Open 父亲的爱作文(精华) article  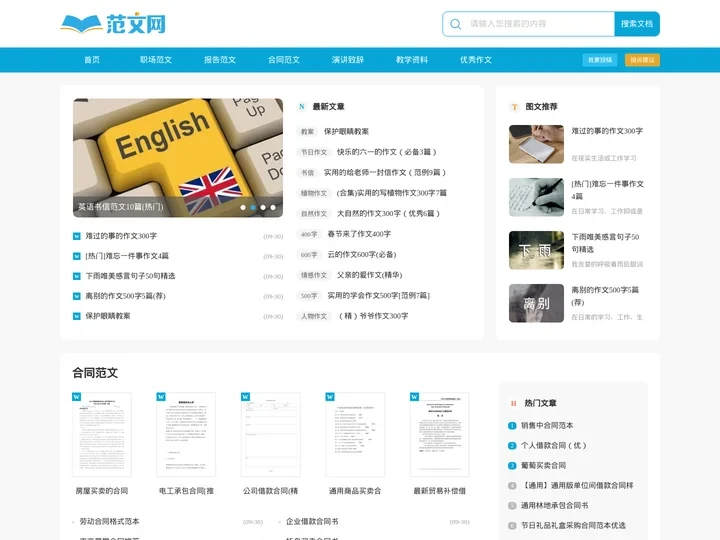tap(370, 275)
